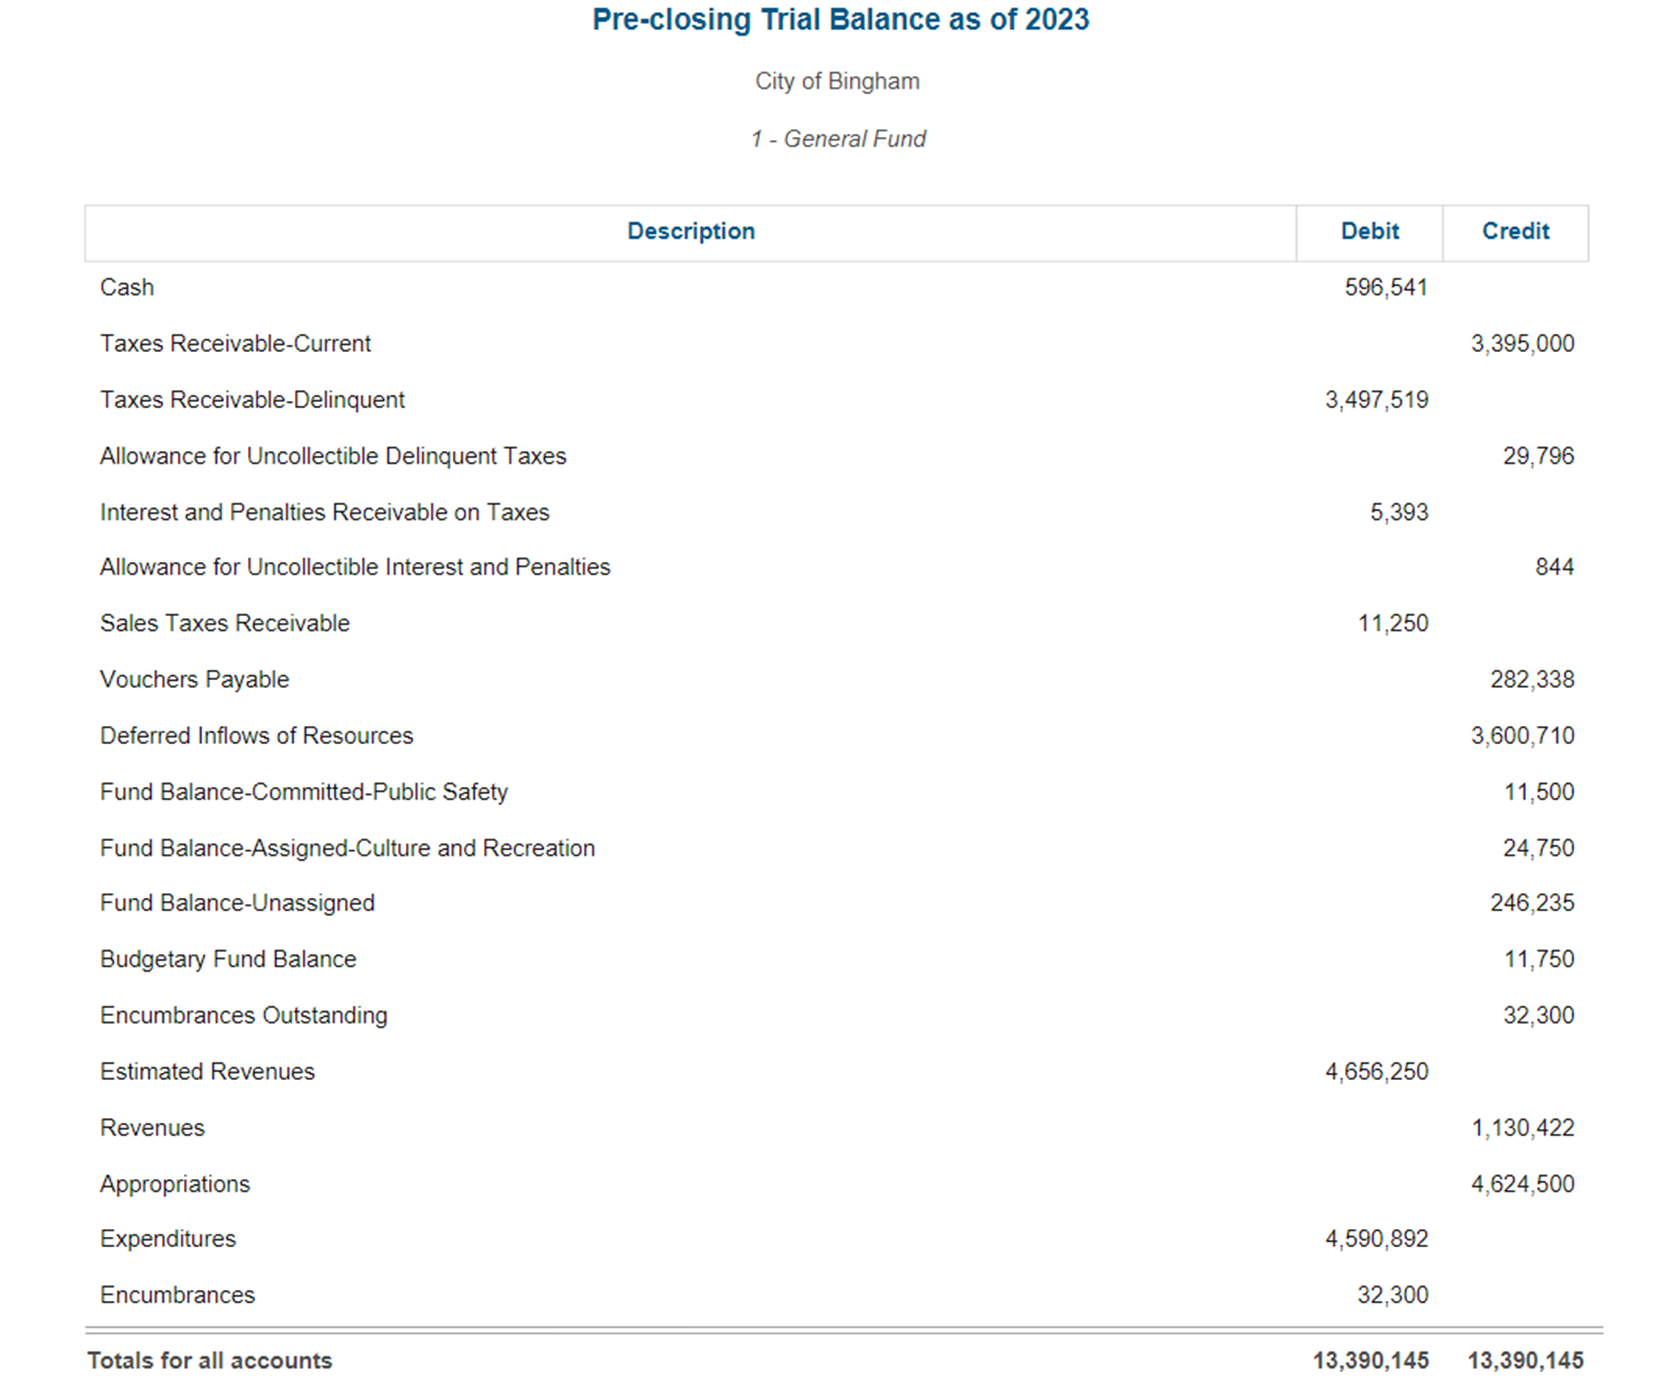Click Fund Balance-Committed-Public Safety
This screenshot has height=1392, width=1666.
click(303, 791)
